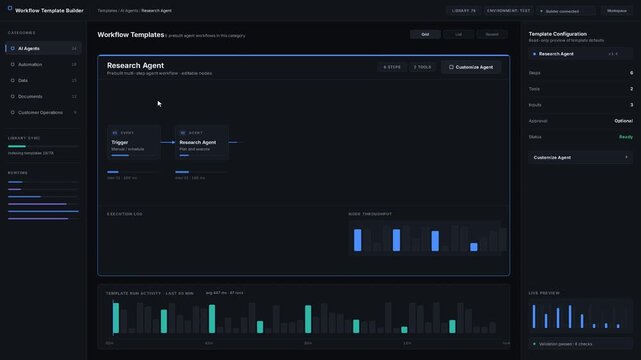641x360 pixels.
Task: Click the Library count badge in top bar
Action: [x=464, y=11]
